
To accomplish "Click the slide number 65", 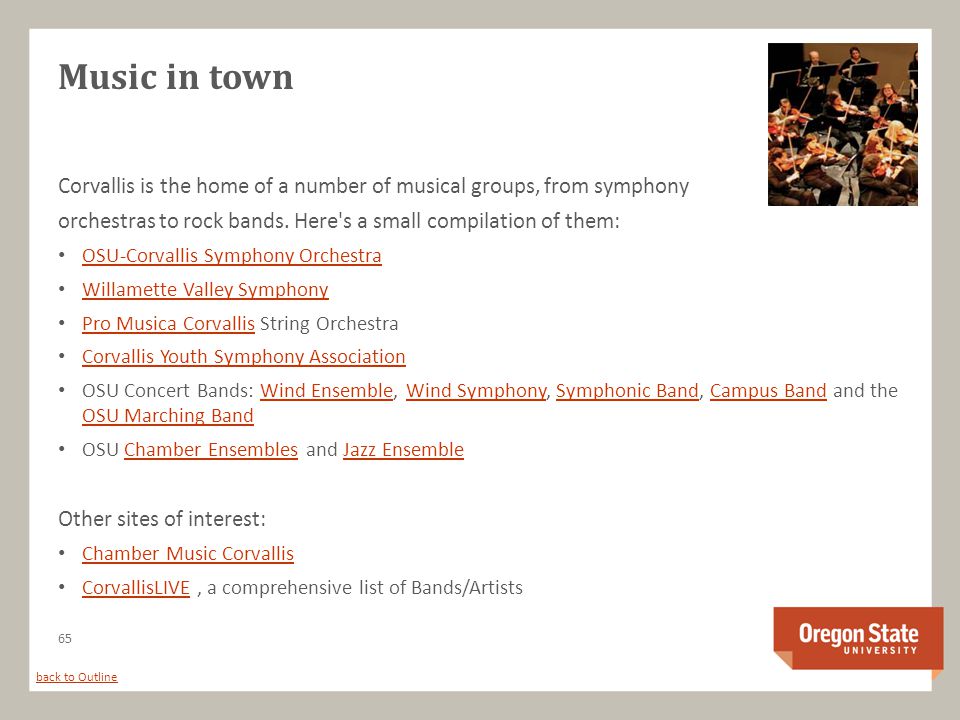I will 65,639.
